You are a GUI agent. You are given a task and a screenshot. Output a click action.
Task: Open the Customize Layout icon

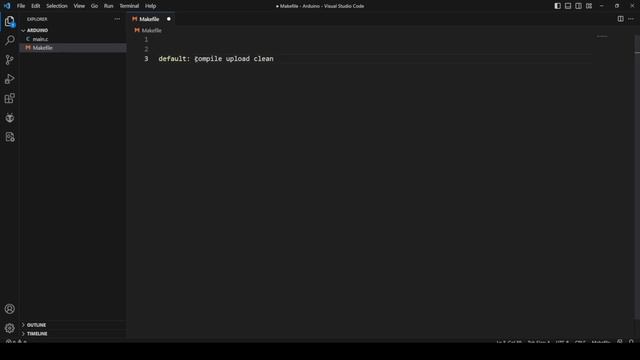pyautogui.click(x=589, y=6)
